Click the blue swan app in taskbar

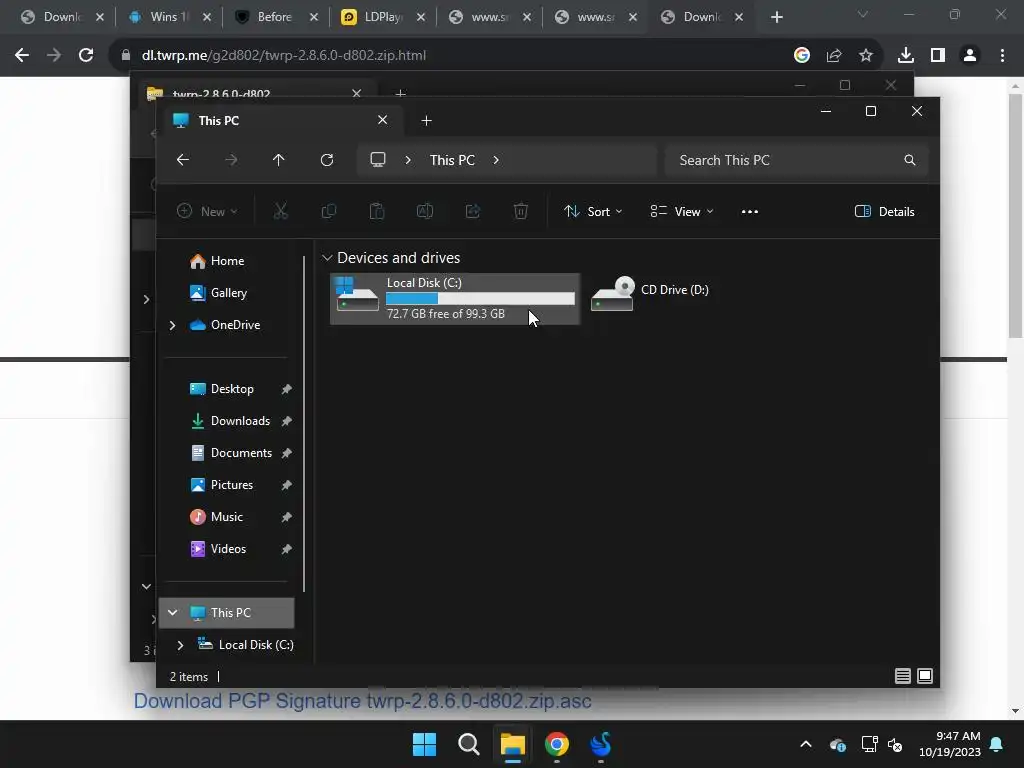click(x=601, y=744)
